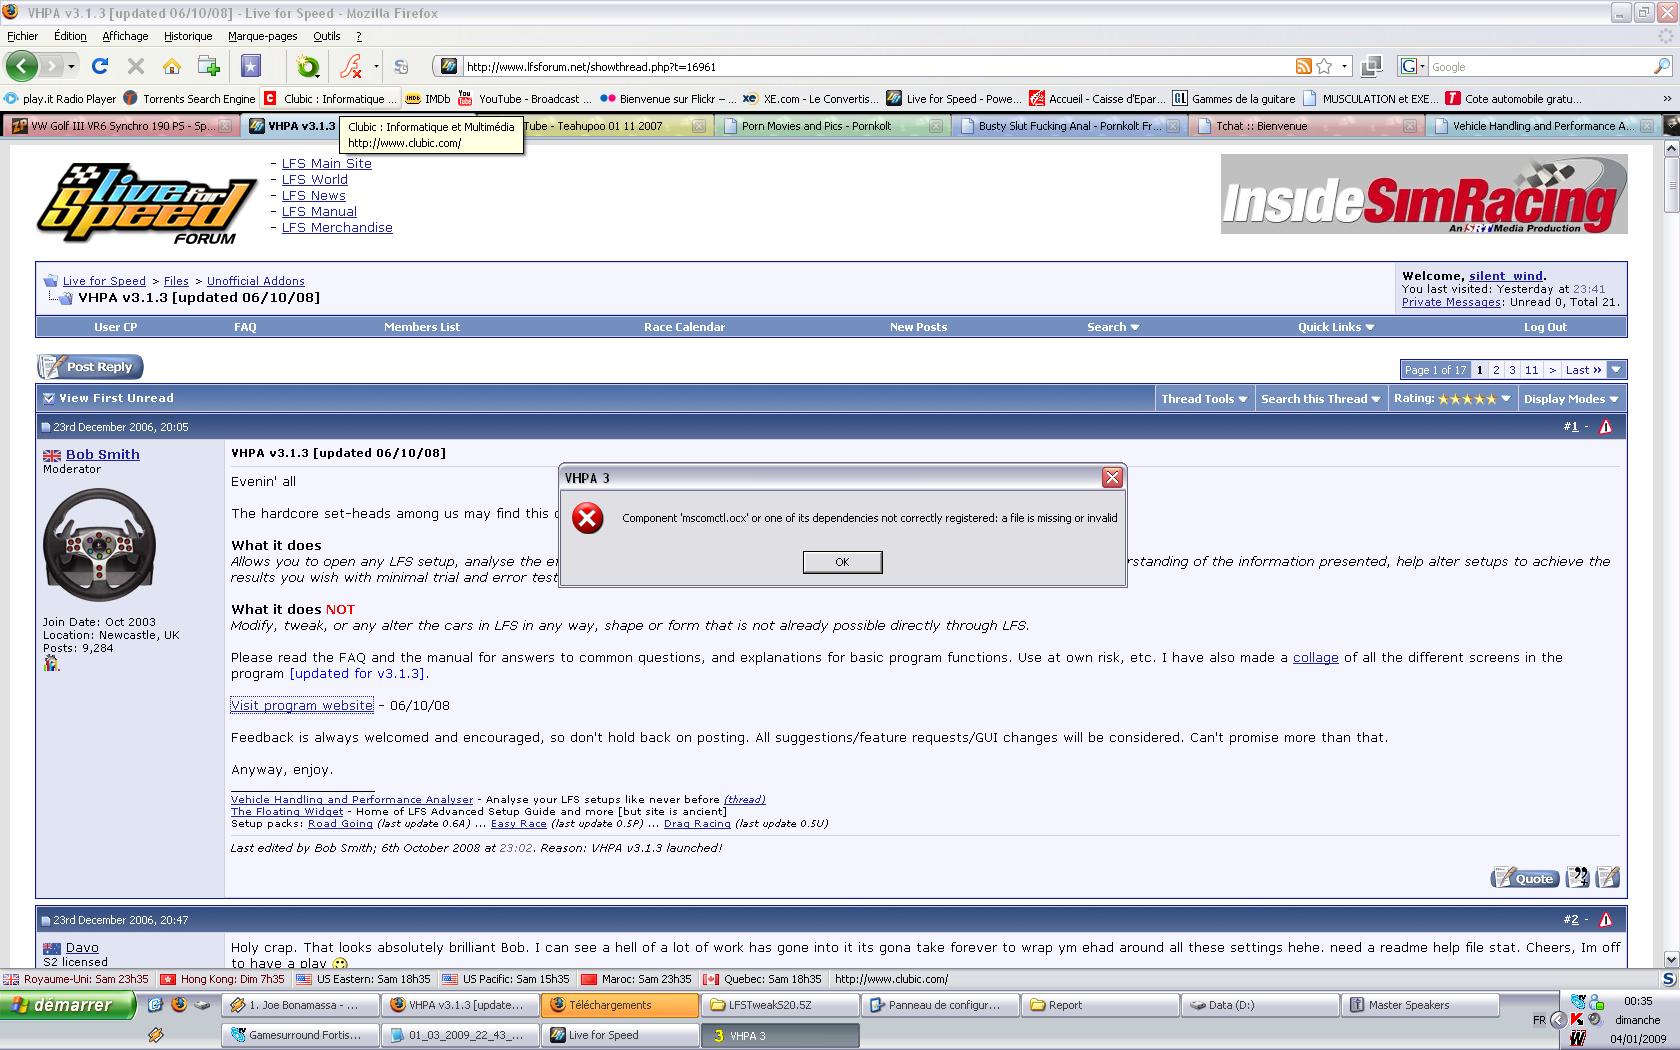Screen dimensions: 1680x1050
Task: Open the YouTube - Broadcast bookmark
Action: coord(525,98)
